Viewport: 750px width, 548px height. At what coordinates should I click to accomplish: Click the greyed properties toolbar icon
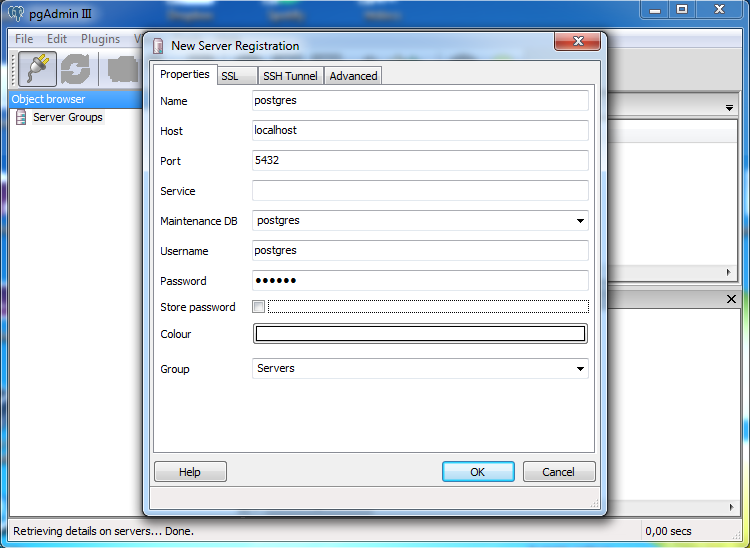[123, 69]
